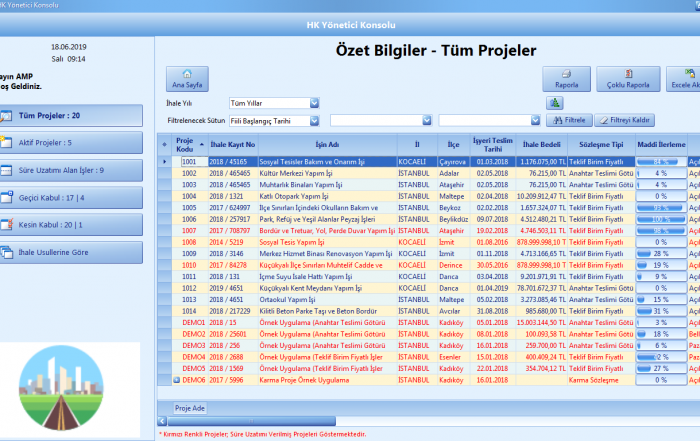
Task: Click the Ana Sayfa home button
Action: tap(183, 78)
